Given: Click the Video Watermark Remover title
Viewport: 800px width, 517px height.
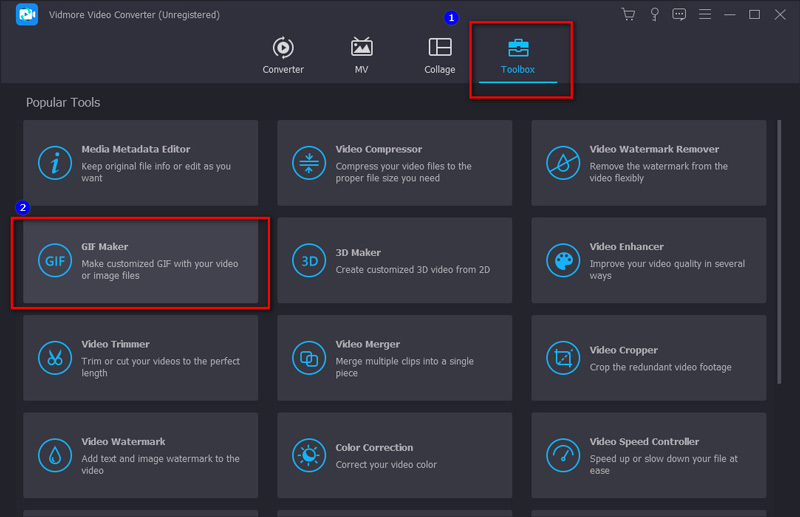Looking at the screenshot, I should [x=654, y=149].
